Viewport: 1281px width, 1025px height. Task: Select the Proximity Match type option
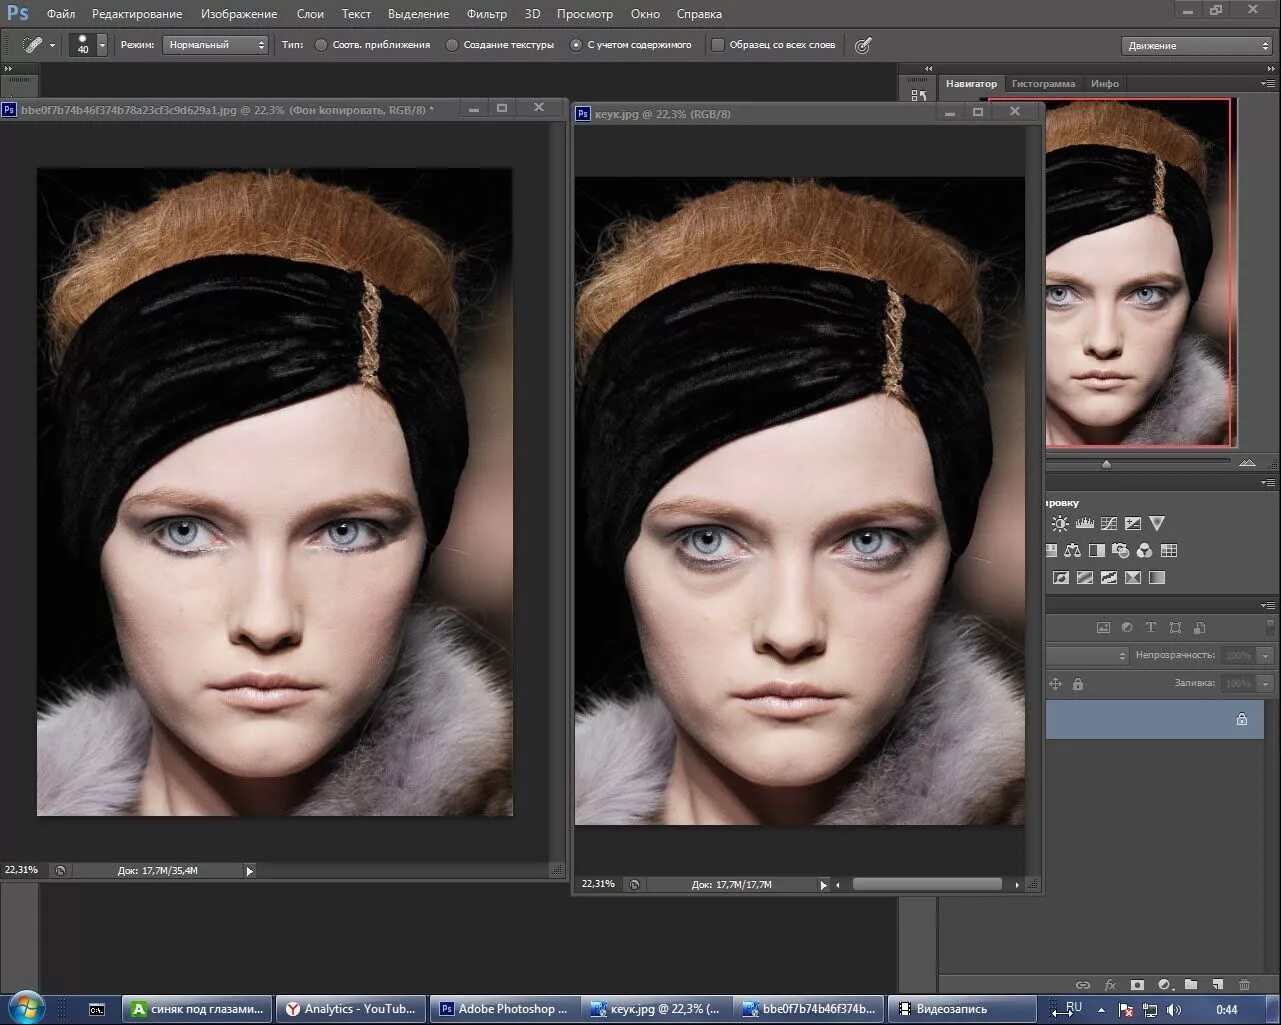tap(321, 45)
